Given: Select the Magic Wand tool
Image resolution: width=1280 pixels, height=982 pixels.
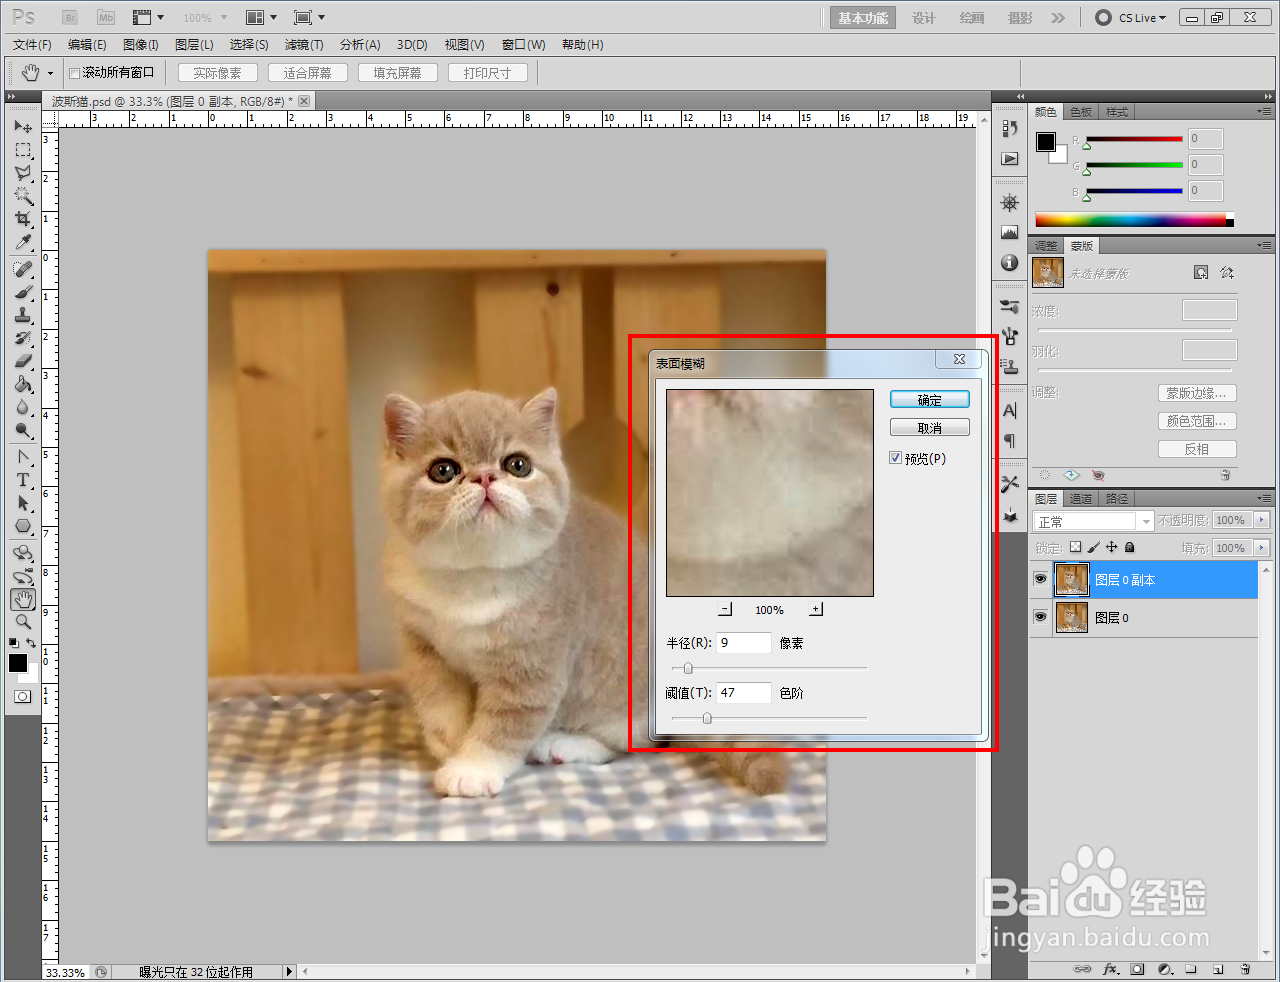Looking at the screenshot, I should pyautogui.click(x=23, y=196).
